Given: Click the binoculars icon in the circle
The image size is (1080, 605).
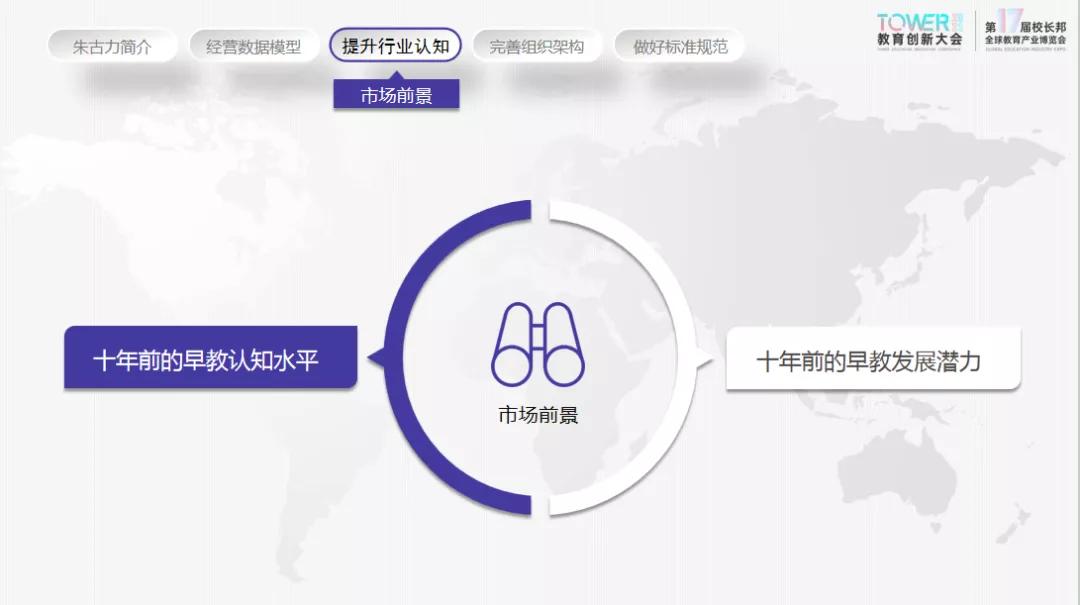Looking at the screenshot, I should pyautogui.click(x=538, y=345).
